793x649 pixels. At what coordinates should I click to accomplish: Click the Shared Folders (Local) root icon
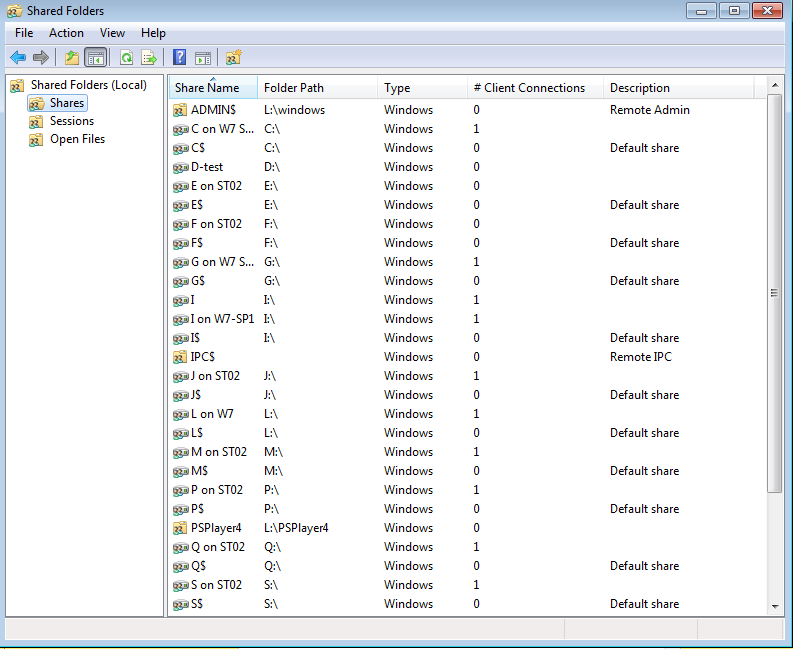[17, 85]
